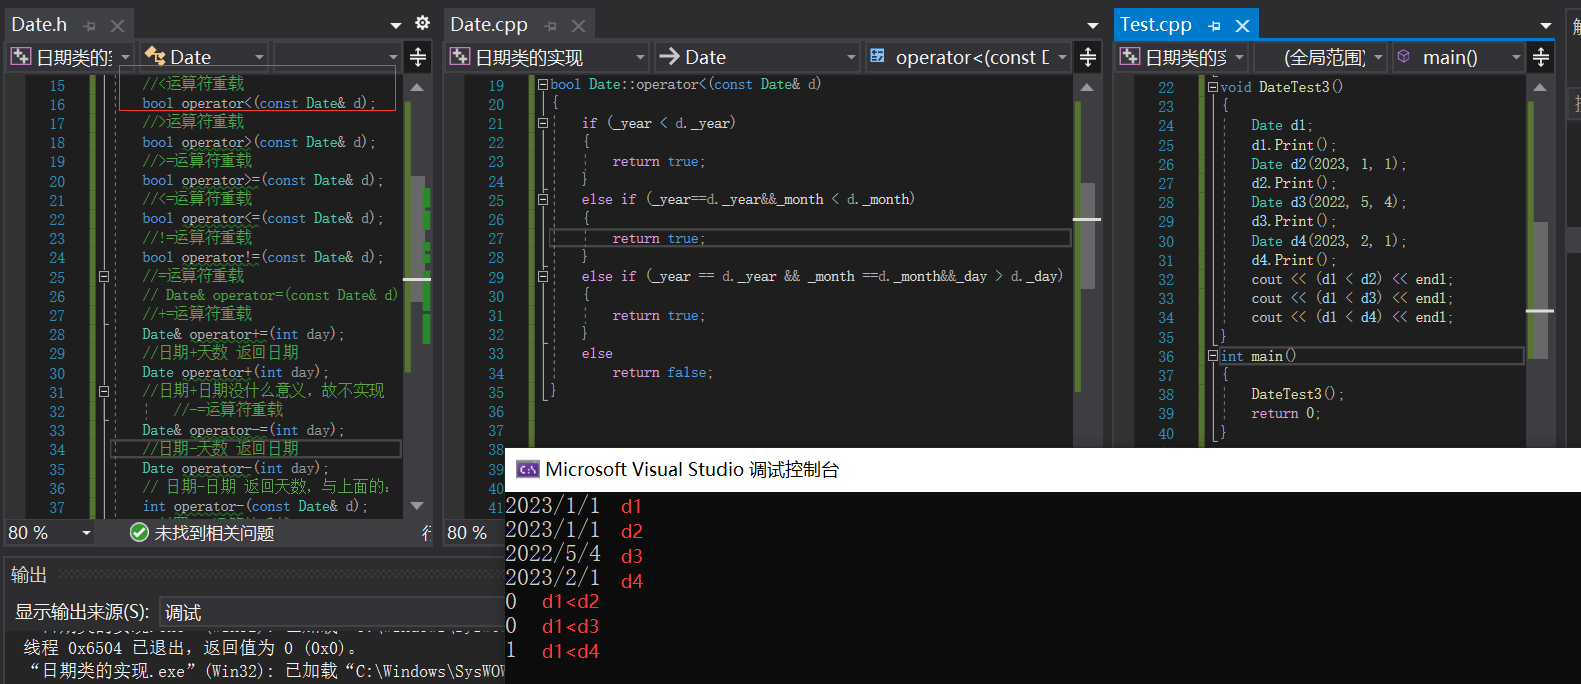
Task: Click the debug console window icon
Action: (x=527, y=469)
